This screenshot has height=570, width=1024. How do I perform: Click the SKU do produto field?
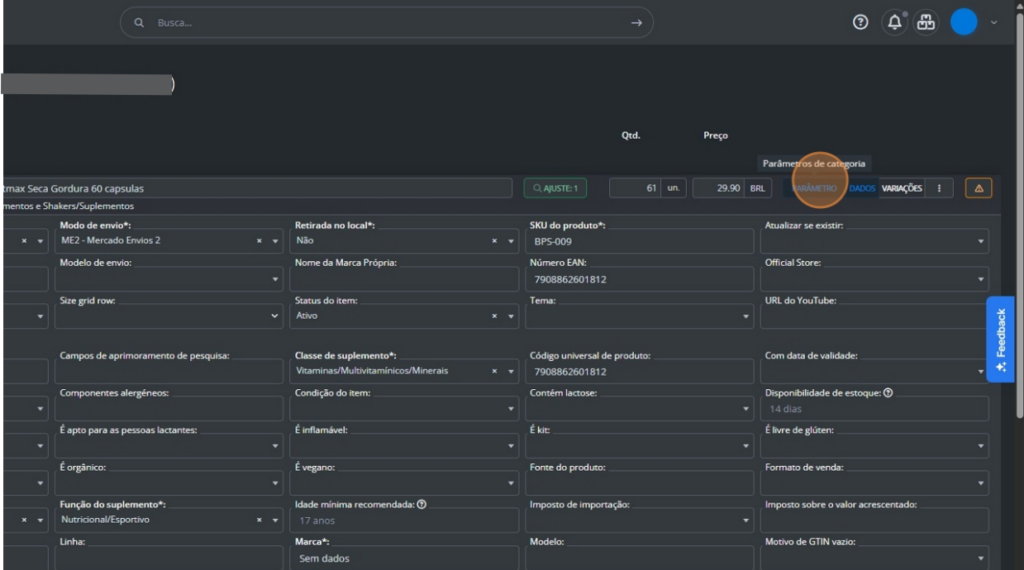[640, 241]
